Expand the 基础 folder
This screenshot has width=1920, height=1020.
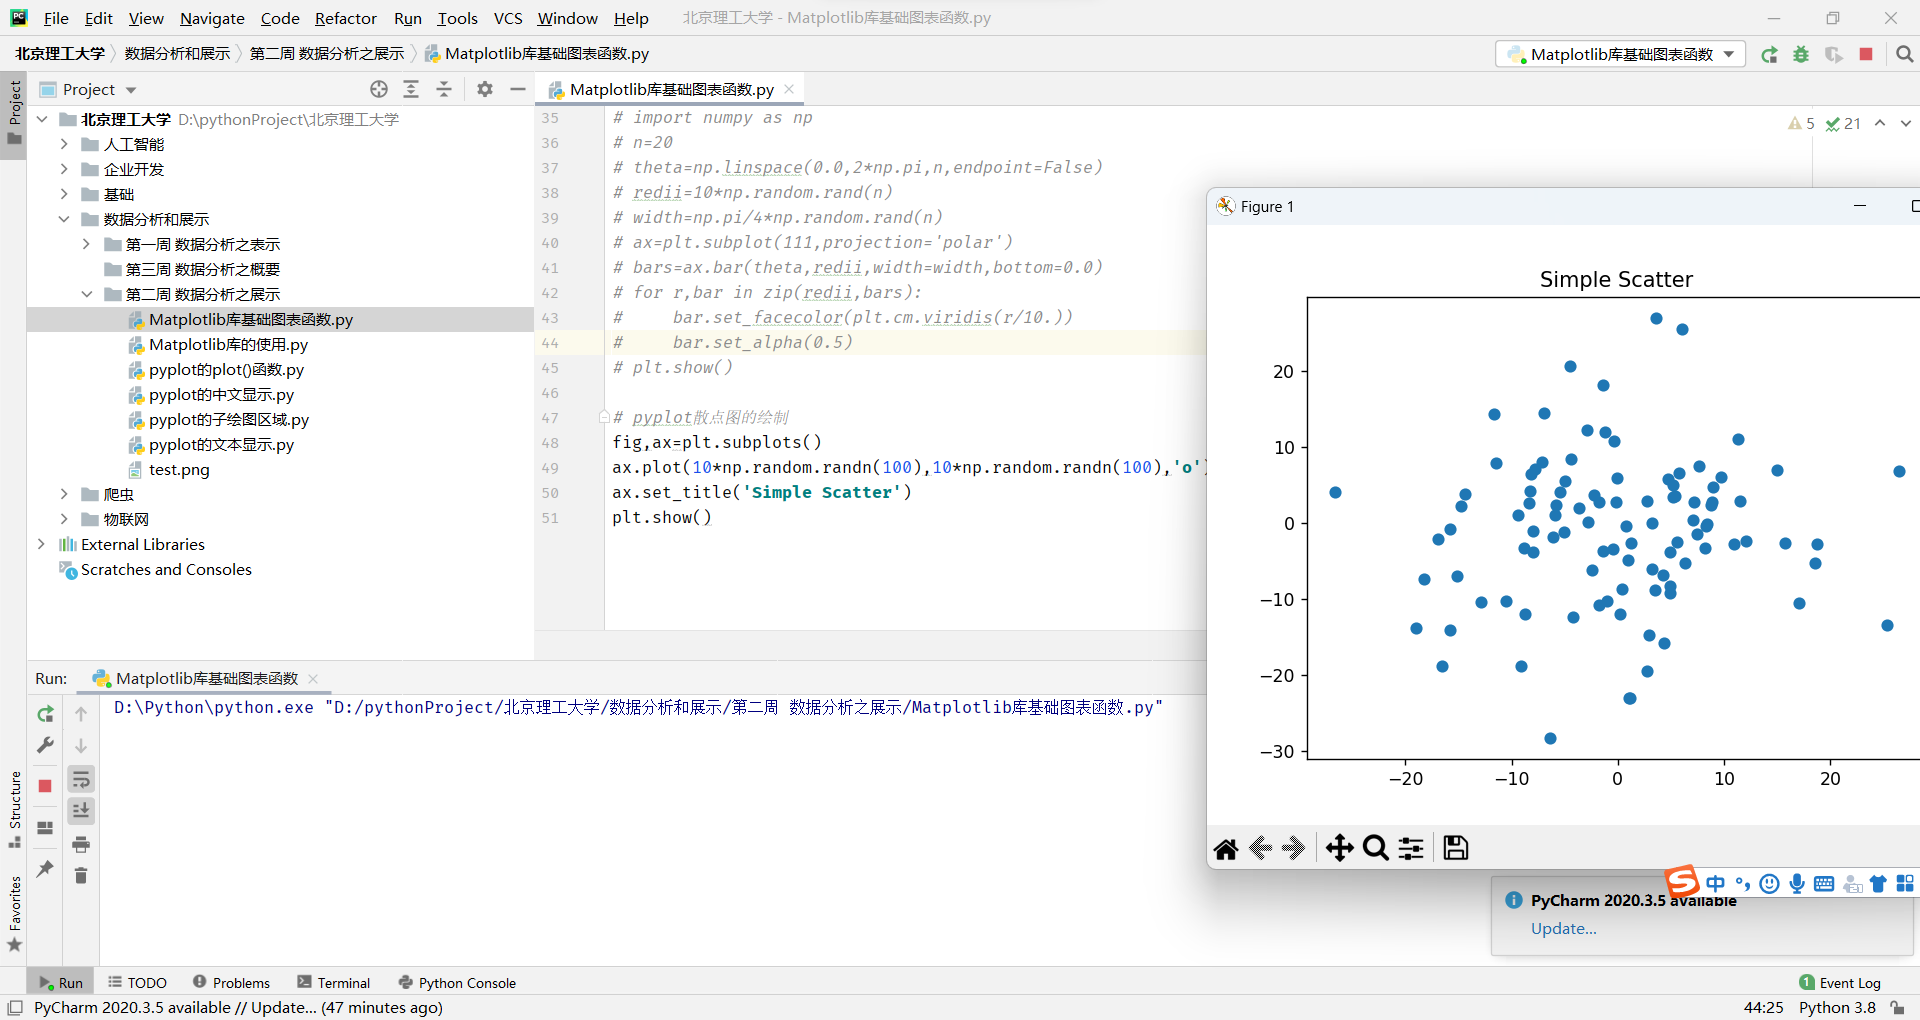tap(64, 194)
